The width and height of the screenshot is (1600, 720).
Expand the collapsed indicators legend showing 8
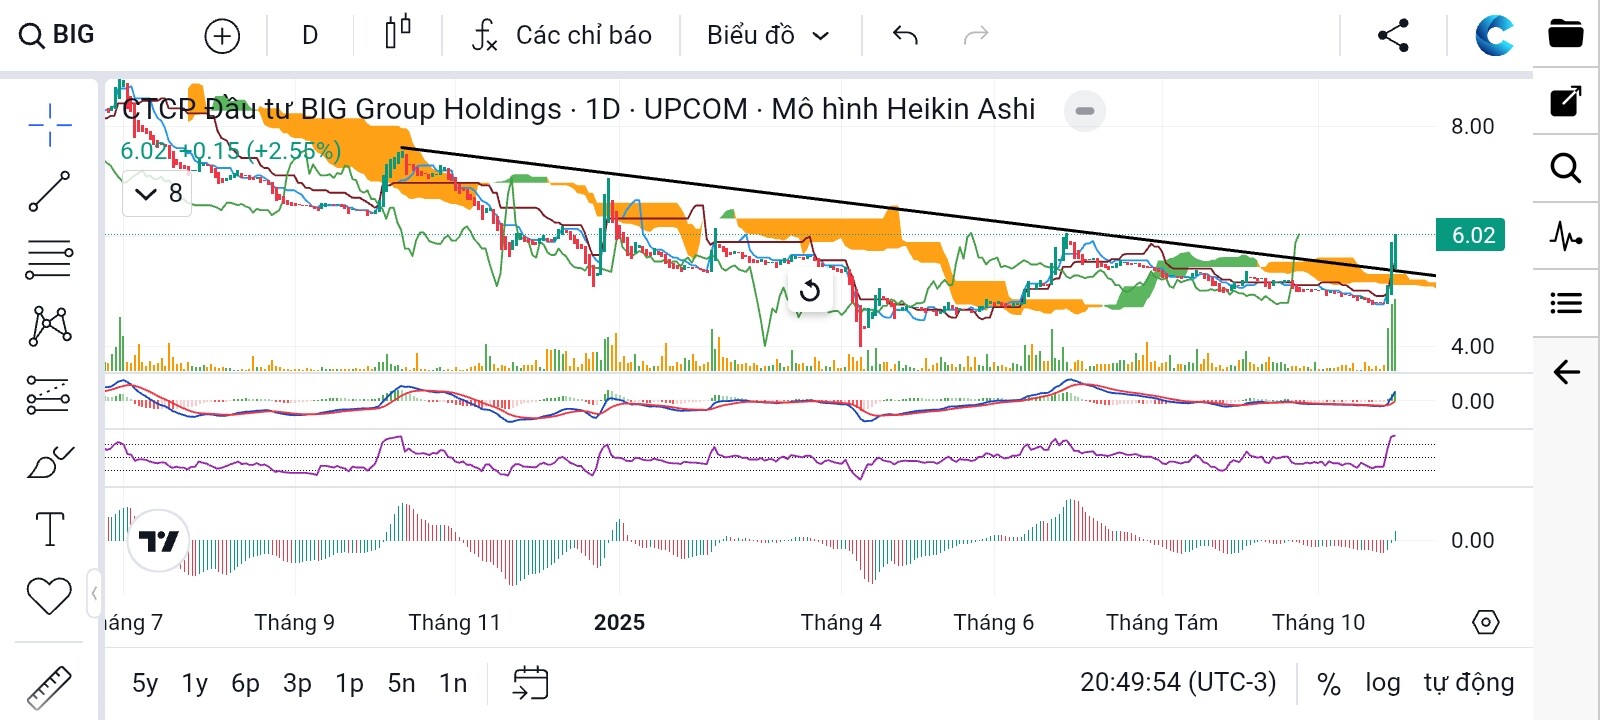point(160,193)
